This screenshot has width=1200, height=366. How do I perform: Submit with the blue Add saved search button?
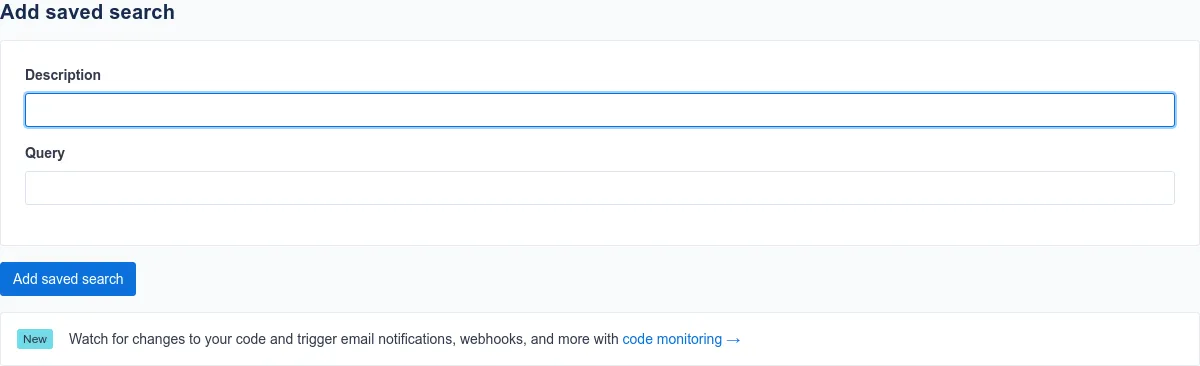pyautogui.click(x=68, y=279)
